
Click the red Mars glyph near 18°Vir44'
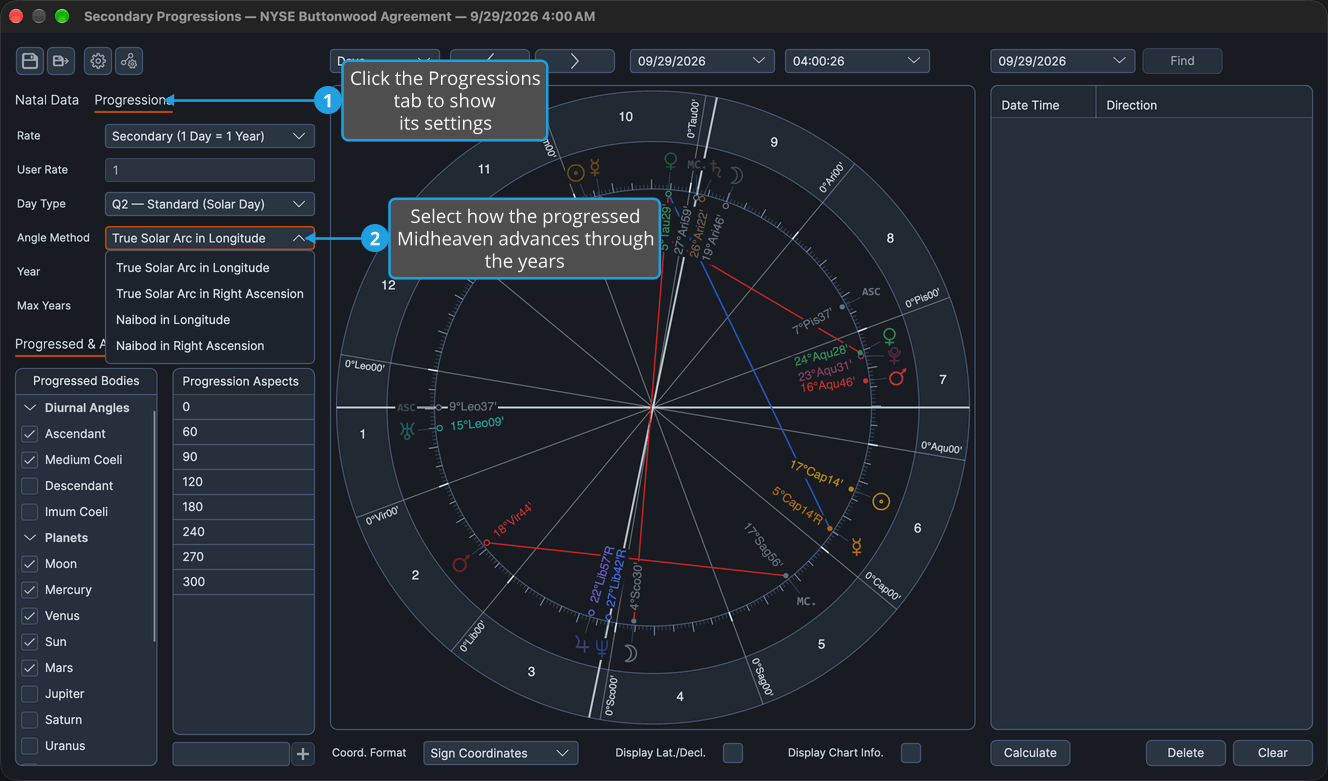[x=462, y=564]
